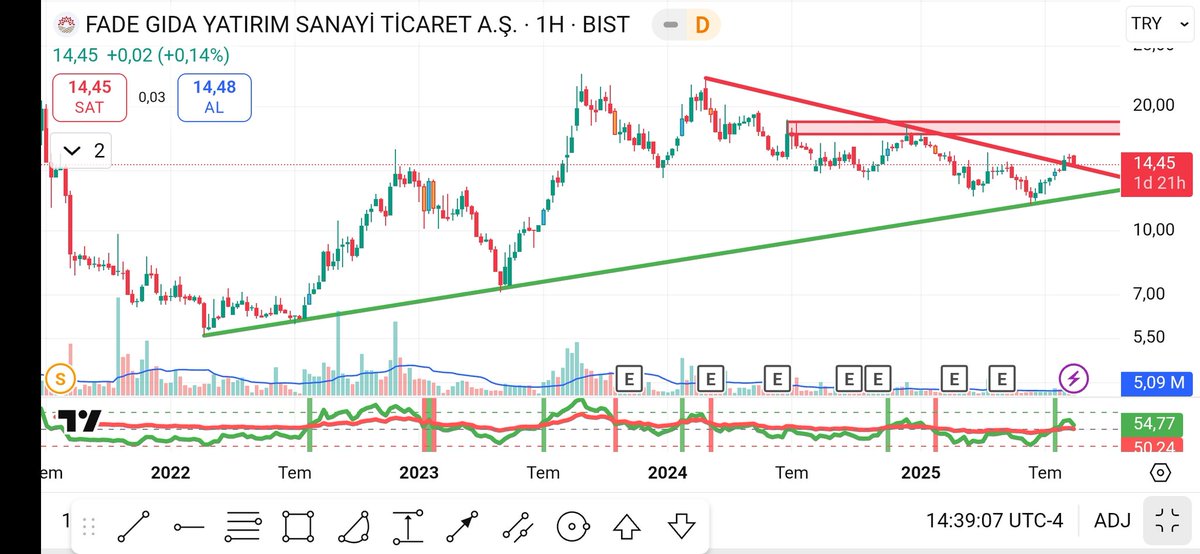Viewport: 1200px width, 554px height.
Task: Tap the purple lightning bolt icon
Action: click(1074, 378)
